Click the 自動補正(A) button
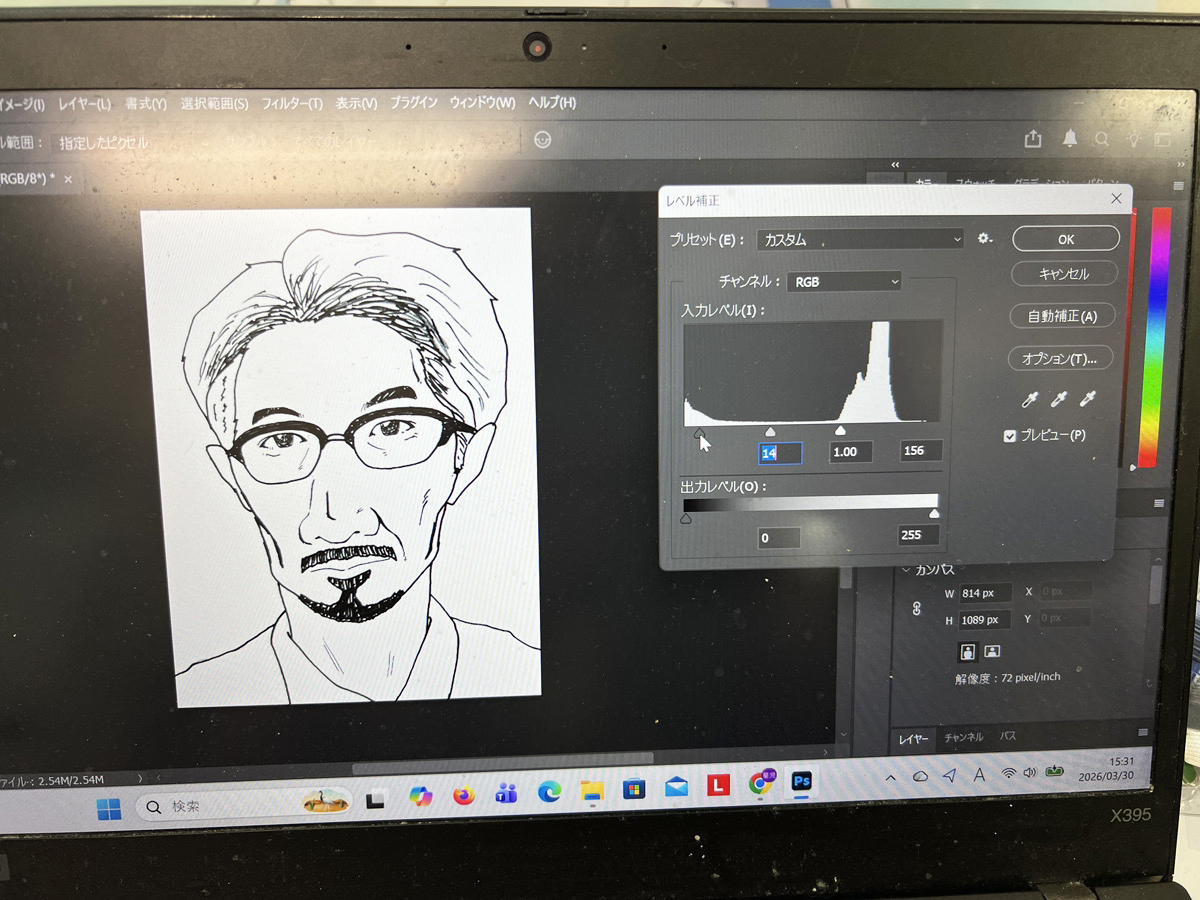 1061,316
